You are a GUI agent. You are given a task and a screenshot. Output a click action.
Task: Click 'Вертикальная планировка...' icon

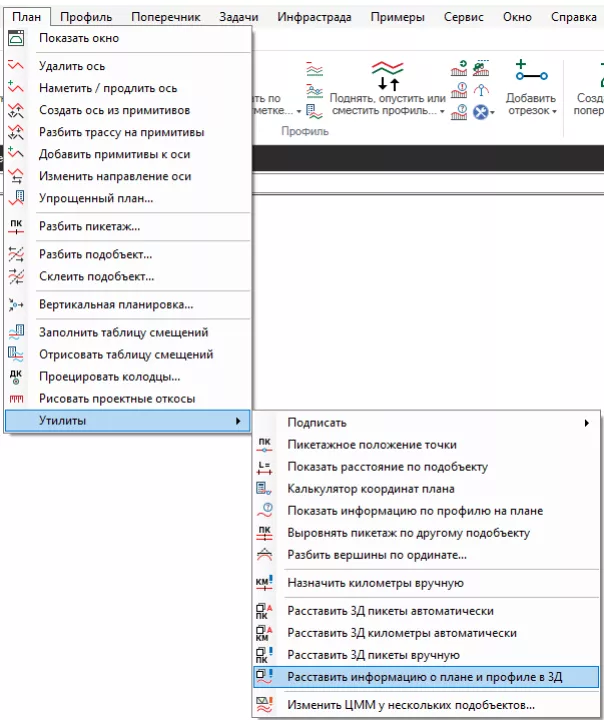pyautogui.click(x=15, y=304)
